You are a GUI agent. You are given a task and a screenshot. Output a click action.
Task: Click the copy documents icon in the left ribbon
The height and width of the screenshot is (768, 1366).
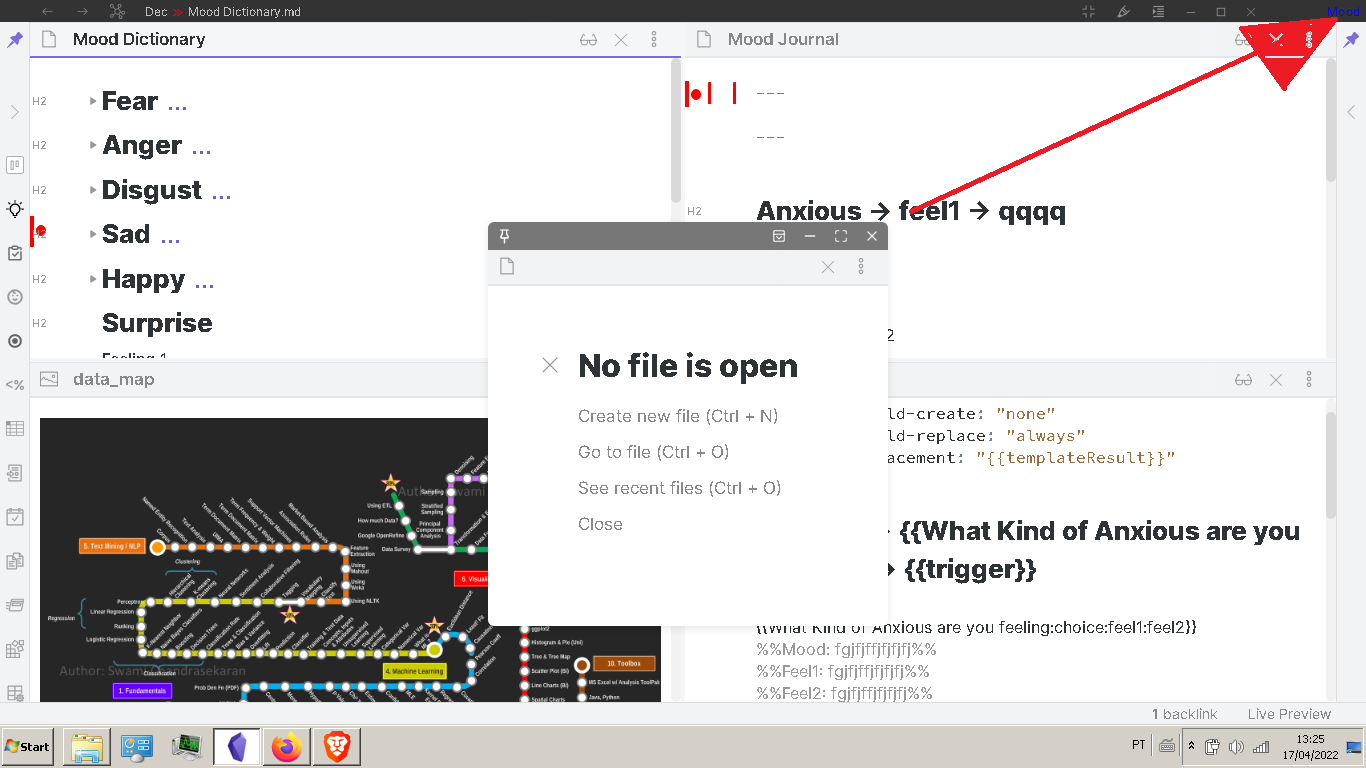14,560
